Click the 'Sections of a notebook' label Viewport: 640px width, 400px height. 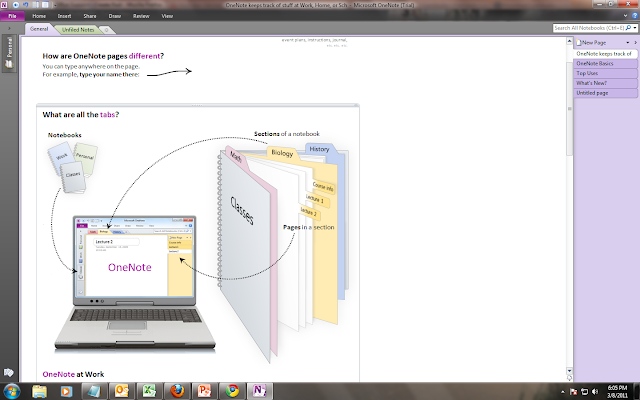287,133
